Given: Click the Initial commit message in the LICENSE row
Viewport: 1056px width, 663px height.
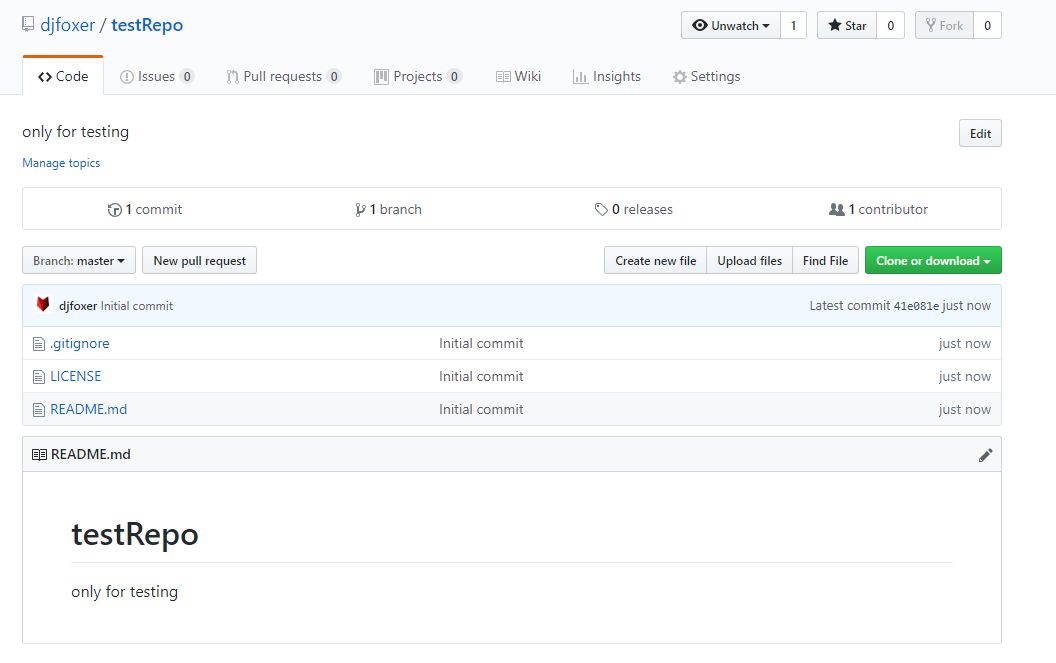Looking at the screenshot, I should tap(481, 377).
